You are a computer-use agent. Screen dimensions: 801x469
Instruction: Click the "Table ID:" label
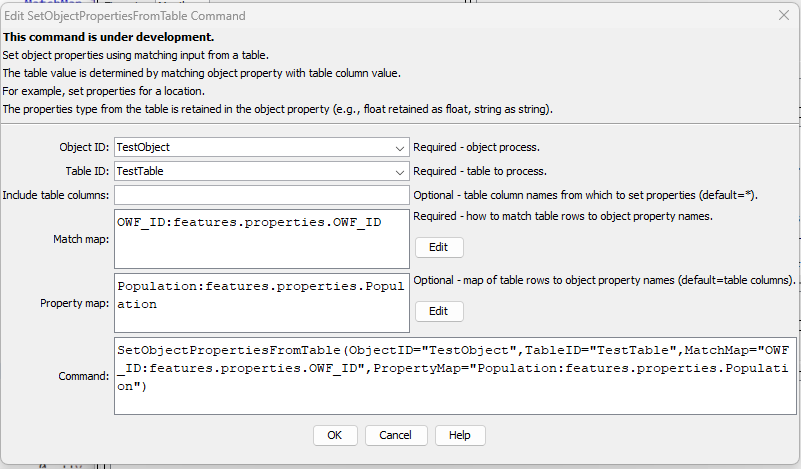click(x=87, y=171)
